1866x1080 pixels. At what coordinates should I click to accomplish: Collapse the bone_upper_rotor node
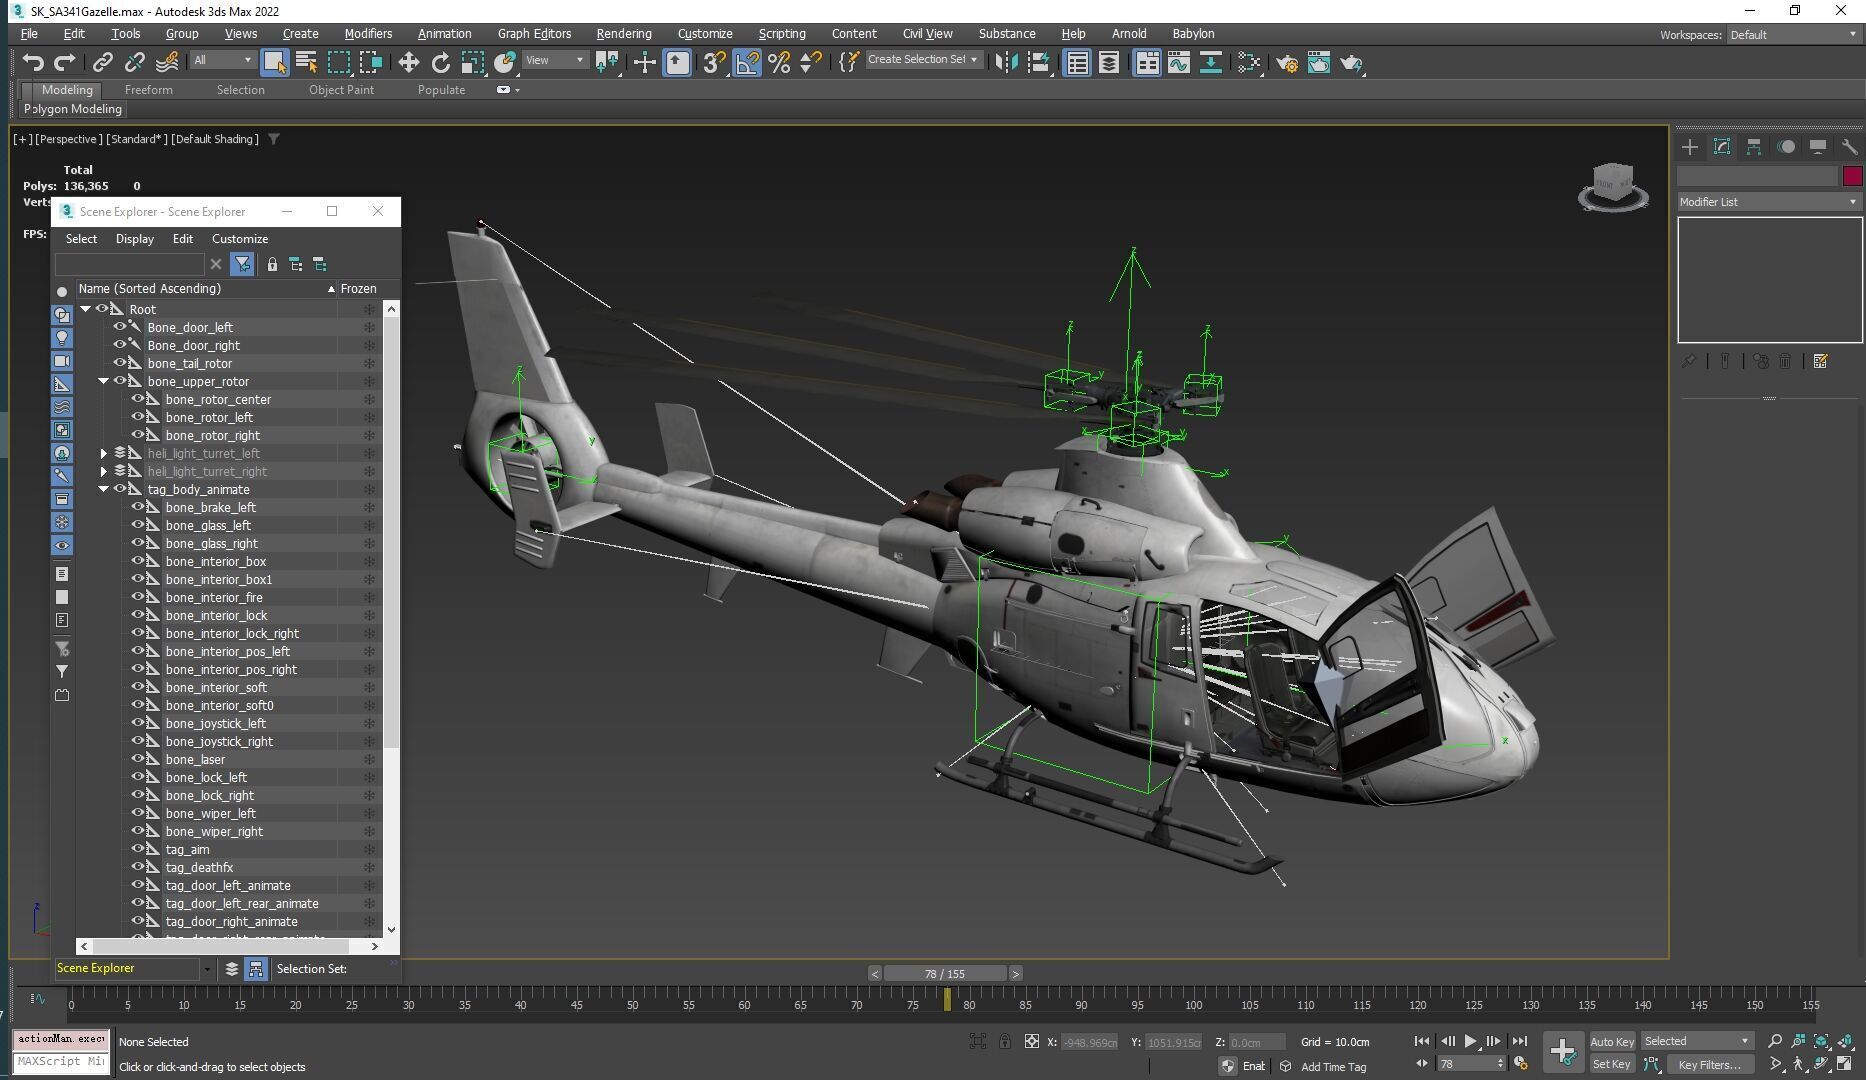104,381
